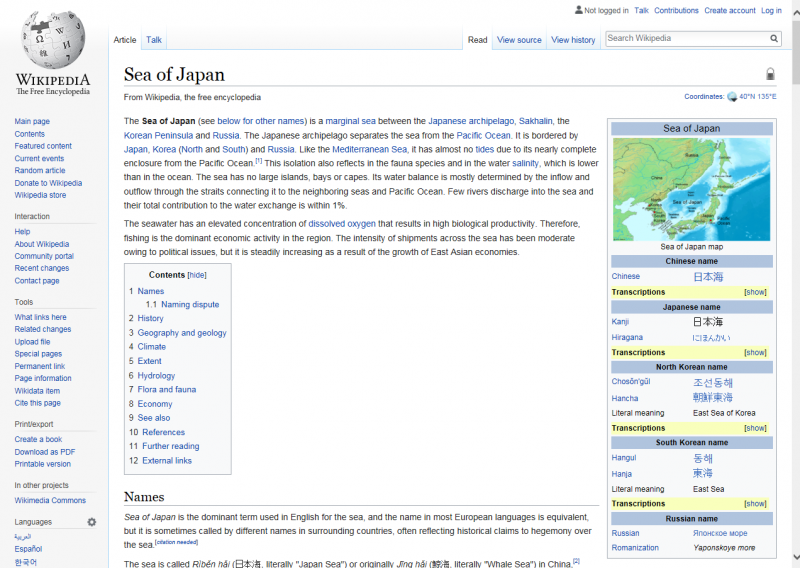Screen dimensions: 800x568
Task: Click Donate to Wikipedia
Action: [48, 183]
